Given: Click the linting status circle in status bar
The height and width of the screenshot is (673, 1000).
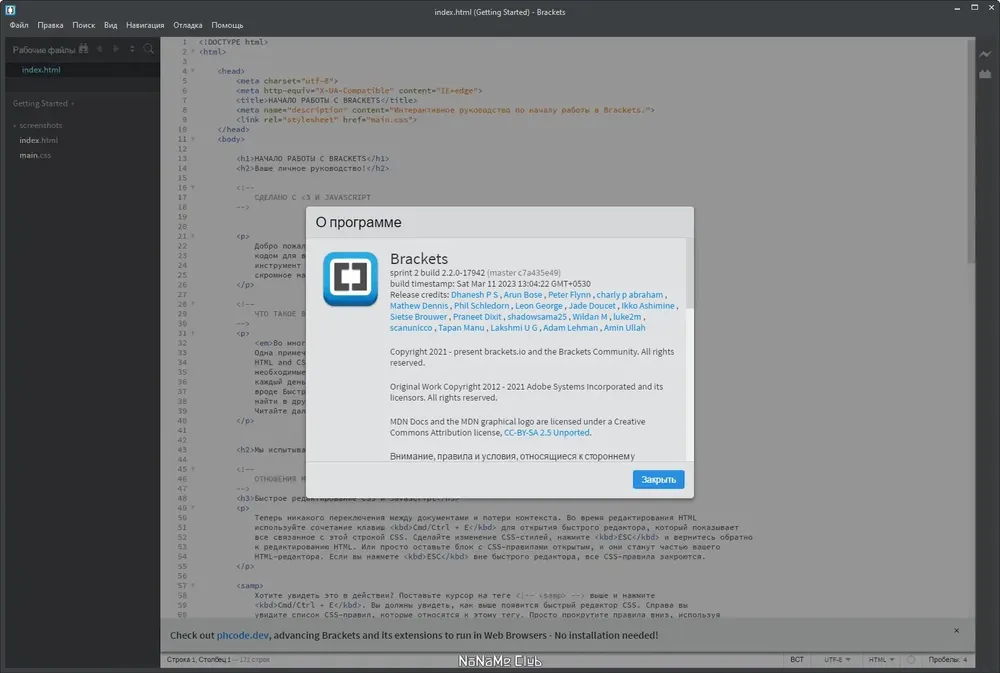Looking at the screenshot, I should [911, 660].
